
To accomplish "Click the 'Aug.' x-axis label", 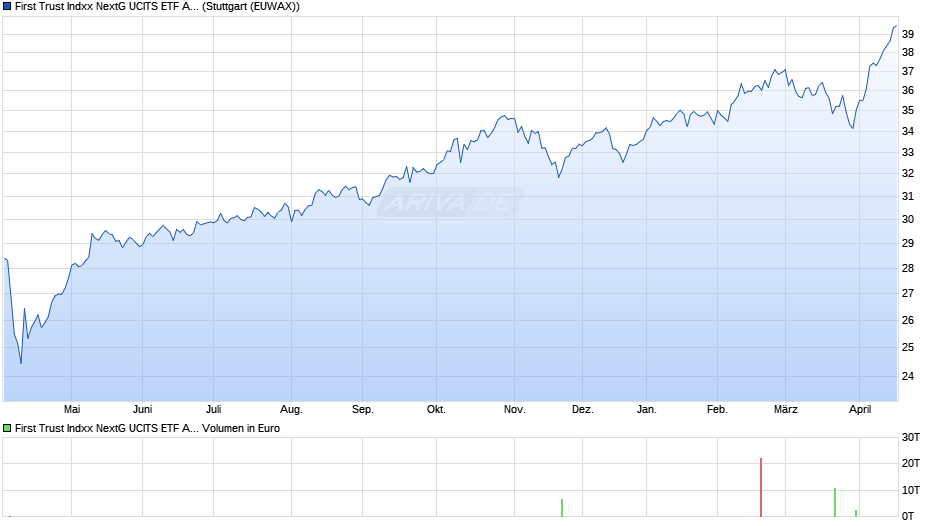I will (x=291, y=409).
